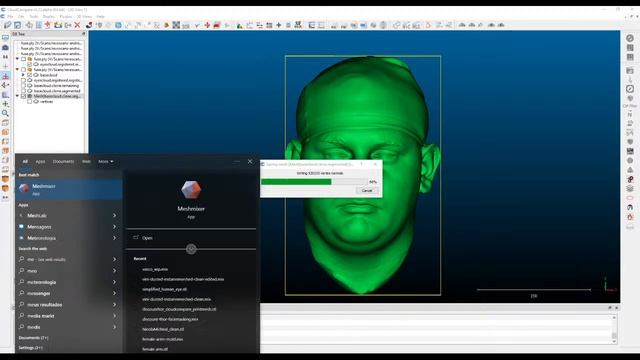Open recent file female-arm.stl

[155, 349]
